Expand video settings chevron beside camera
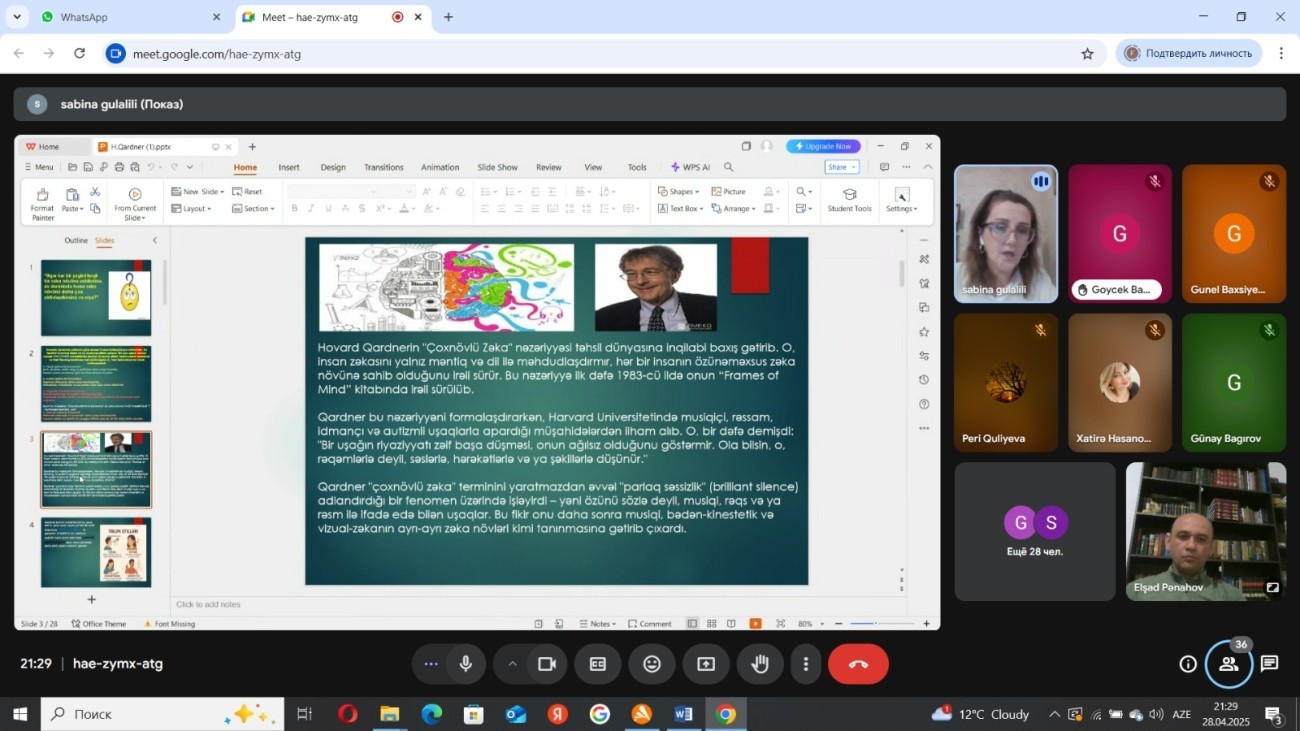 click(x=512, y=664)
